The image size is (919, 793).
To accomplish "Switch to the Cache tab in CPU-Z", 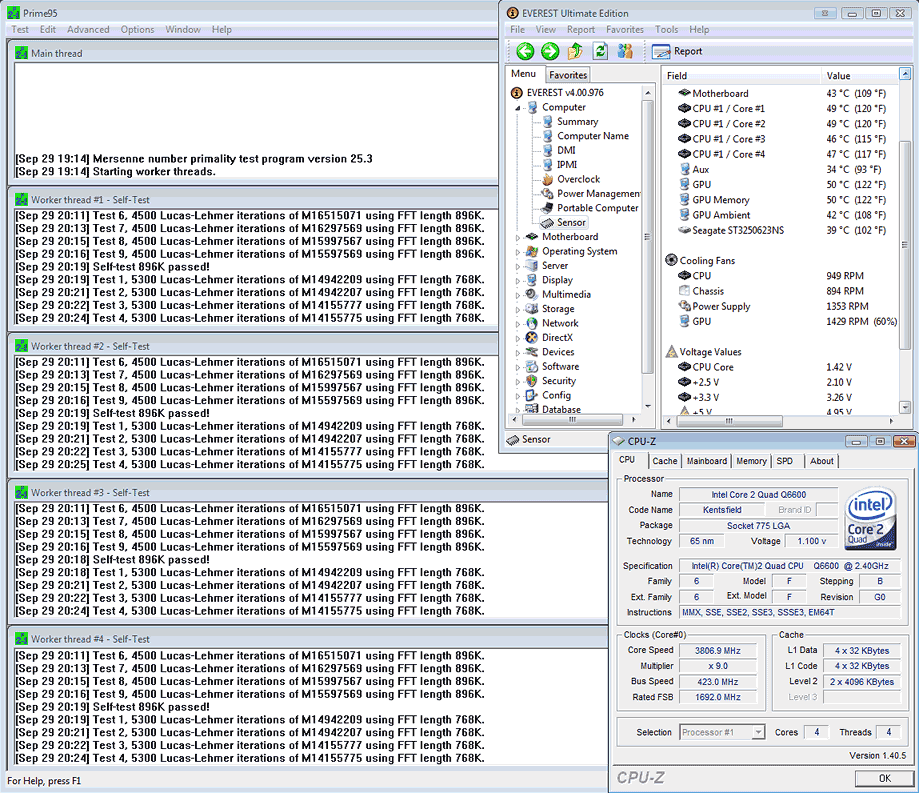I will click(x=665, y=461).
